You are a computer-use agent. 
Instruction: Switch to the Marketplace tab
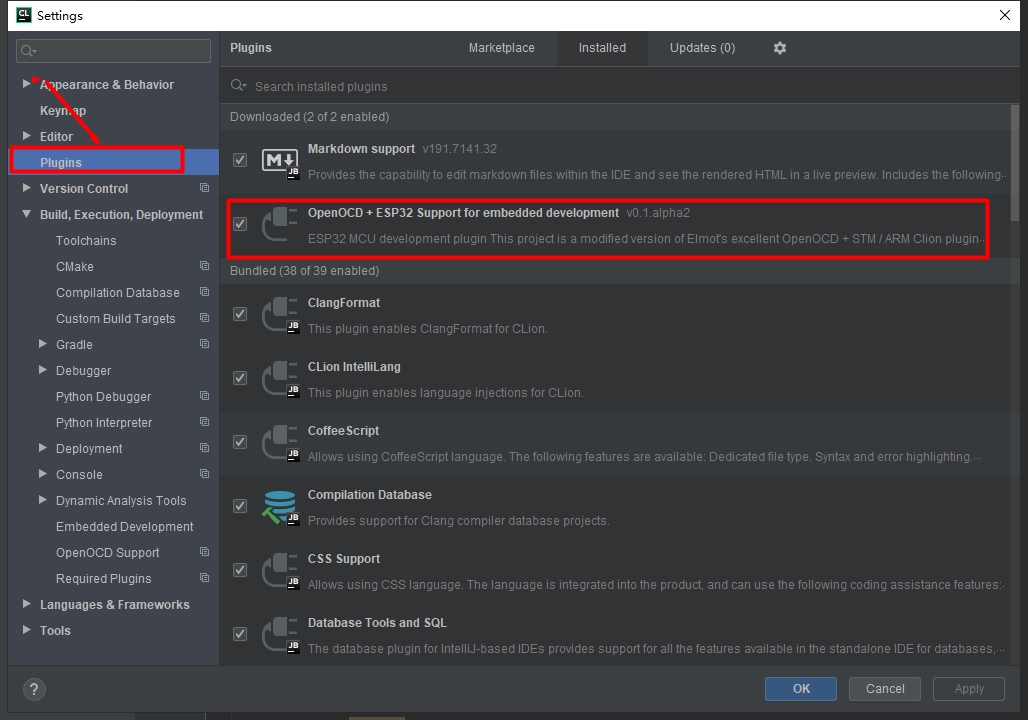(x=502, y=48)
